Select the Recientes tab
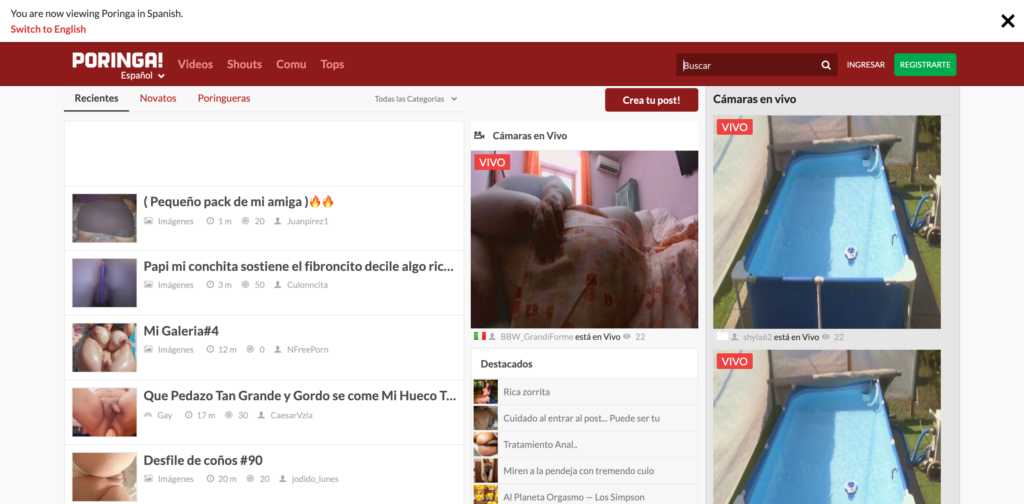Image resolution: width=1024 pixels, height=504 pixels. (97, 99)
